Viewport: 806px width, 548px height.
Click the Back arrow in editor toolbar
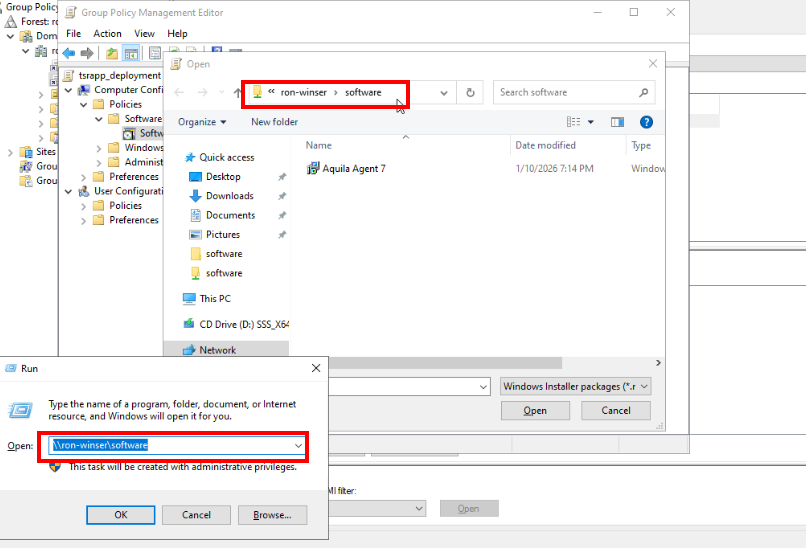(x=68, y=53)
